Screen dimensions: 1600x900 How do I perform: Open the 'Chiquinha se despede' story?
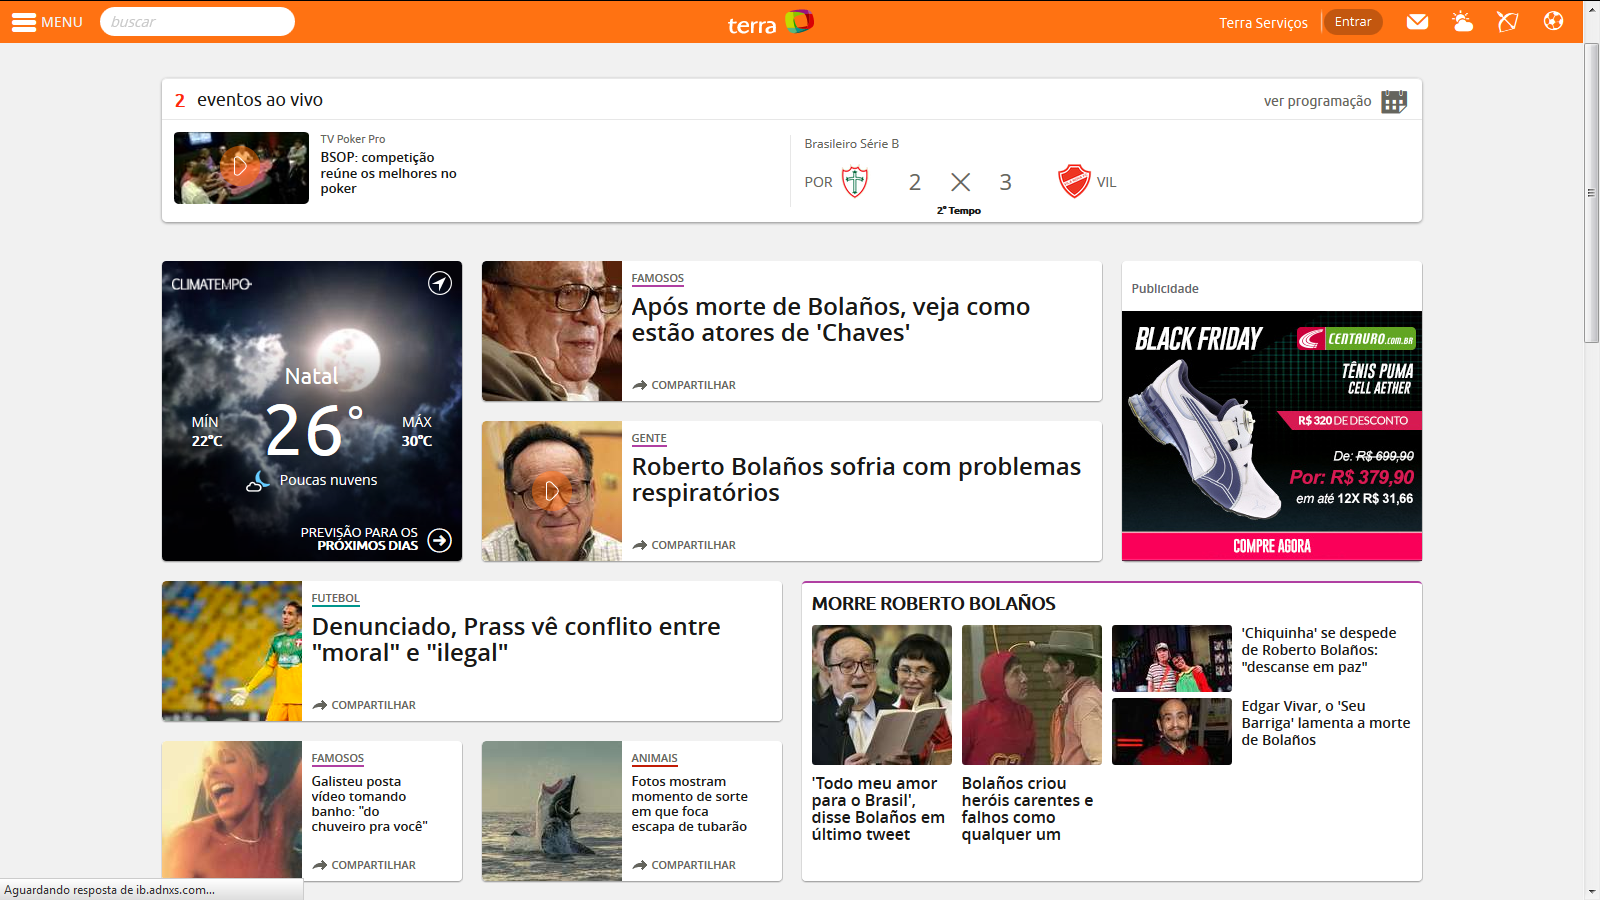pyautogui.click(x=1319, y=650)
